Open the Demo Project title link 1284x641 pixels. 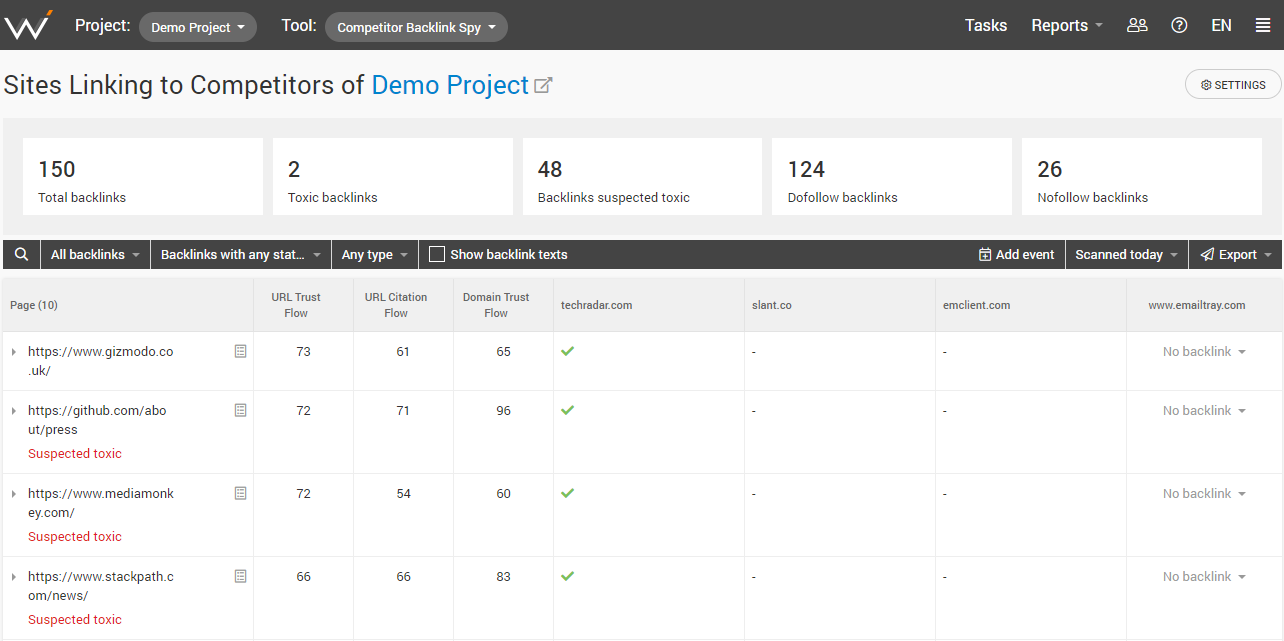click(450, 85)
